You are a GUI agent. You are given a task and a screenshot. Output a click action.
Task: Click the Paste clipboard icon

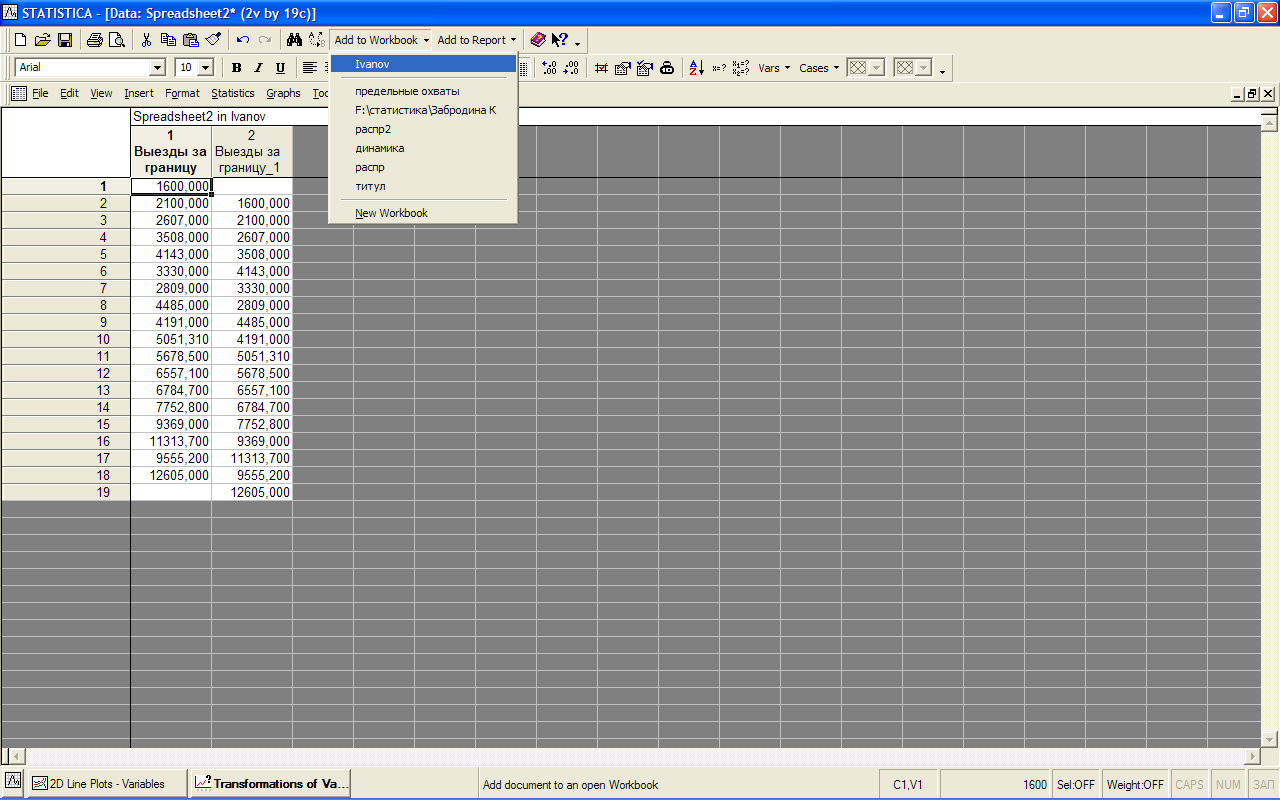click(x=190, y=40)
